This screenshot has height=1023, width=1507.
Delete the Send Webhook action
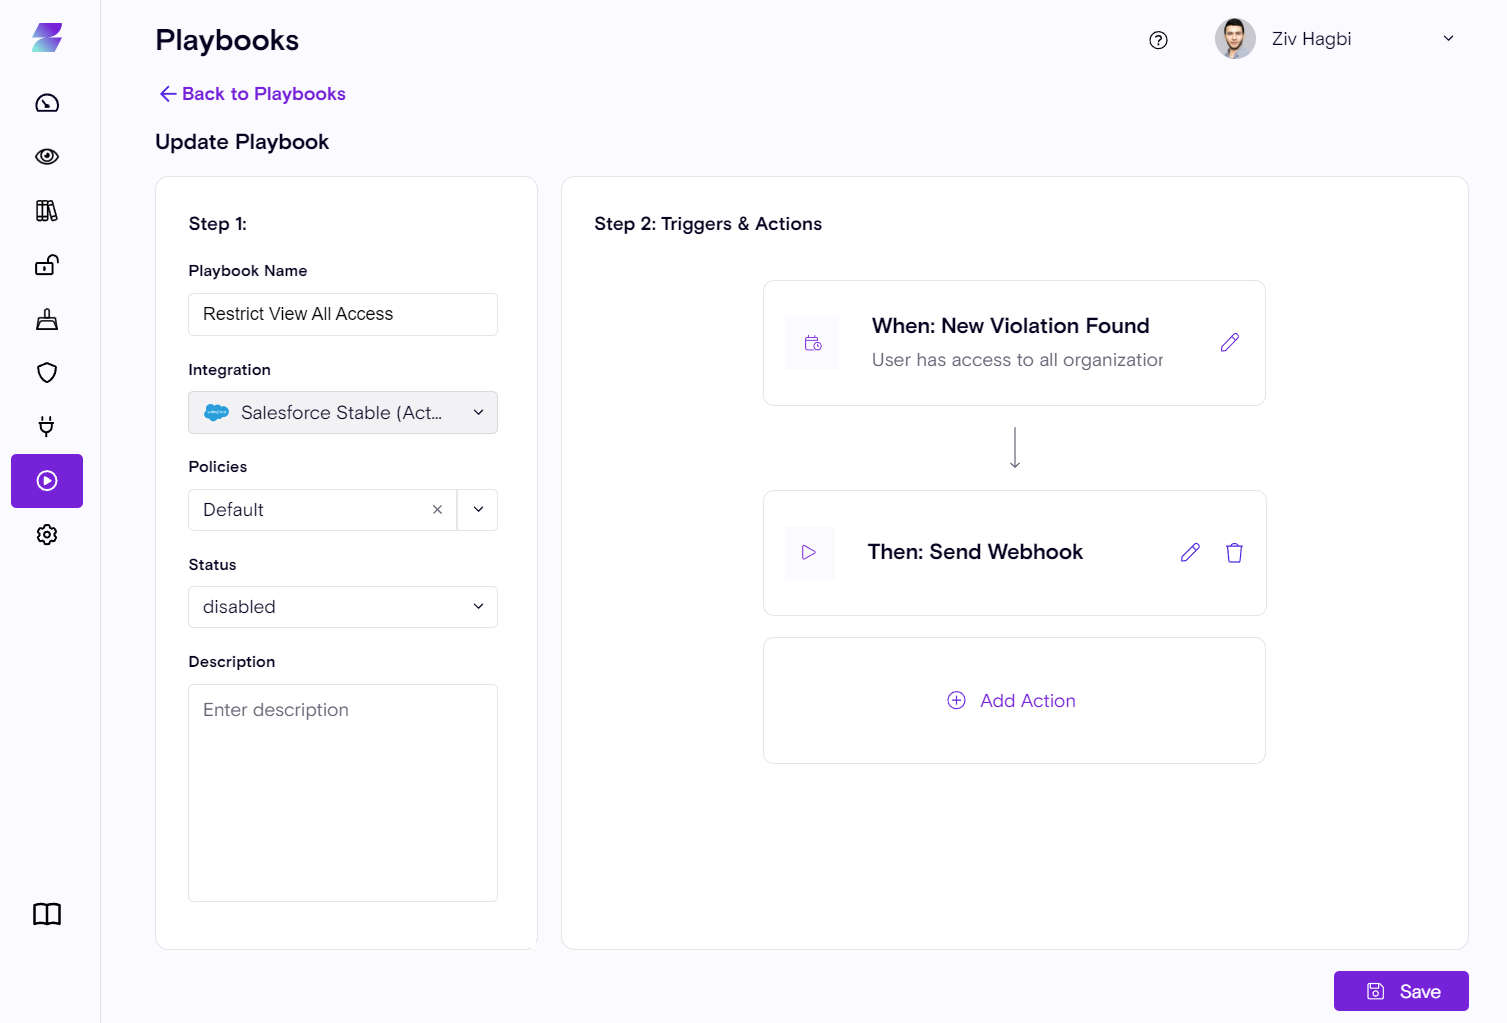click(1234, 553)
